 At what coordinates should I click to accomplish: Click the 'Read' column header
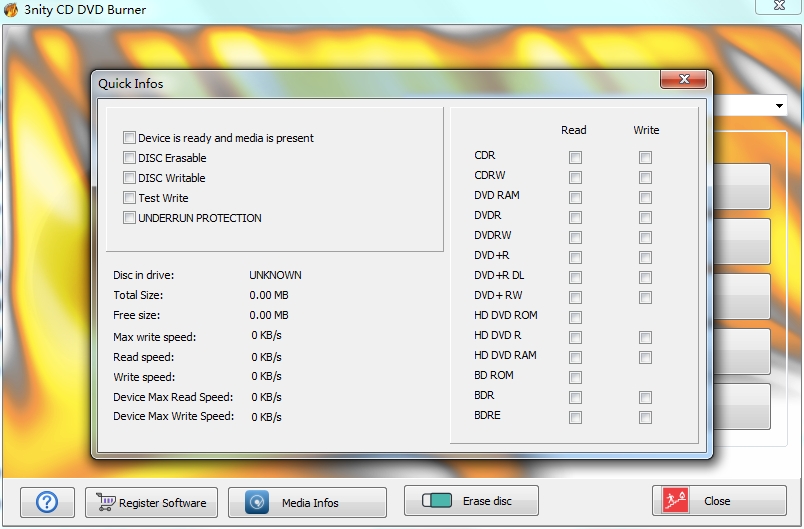click(574, 130)
